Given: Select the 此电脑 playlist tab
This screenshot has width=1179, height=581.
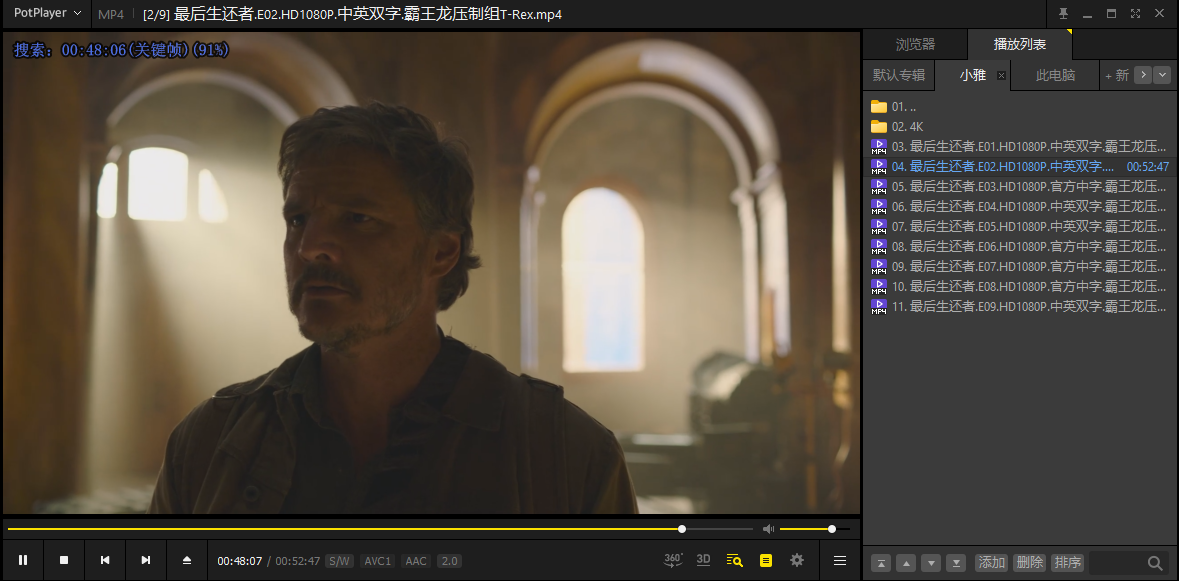Looking at the screenshot, I should point(1055,75).
